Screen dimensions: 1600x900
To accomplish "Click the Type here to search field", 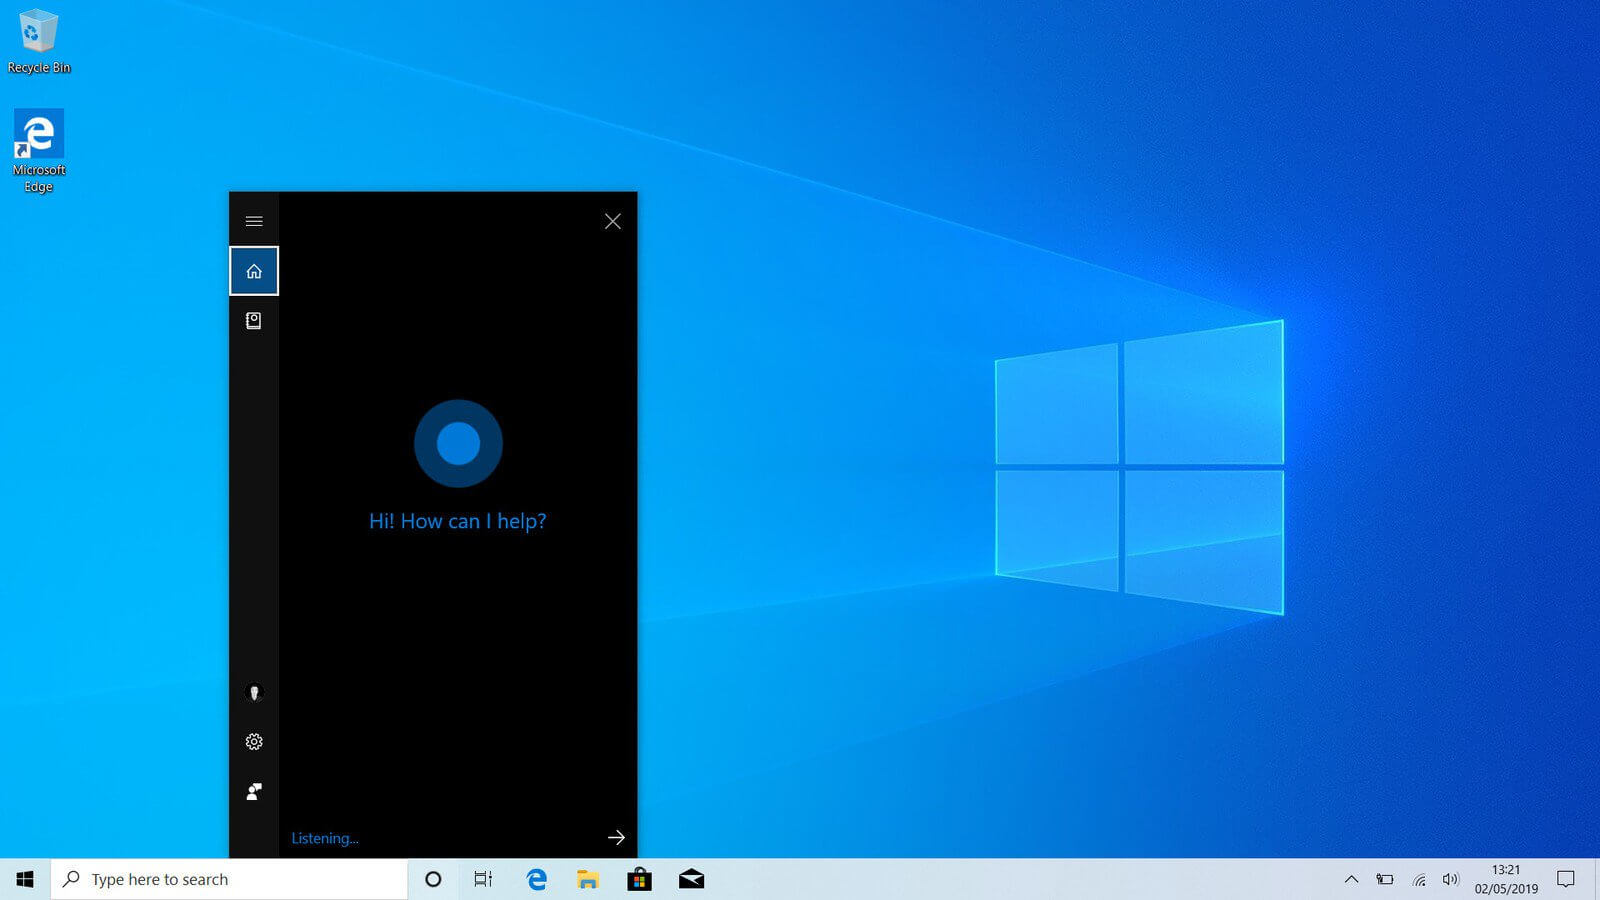I will pos(230,879).
